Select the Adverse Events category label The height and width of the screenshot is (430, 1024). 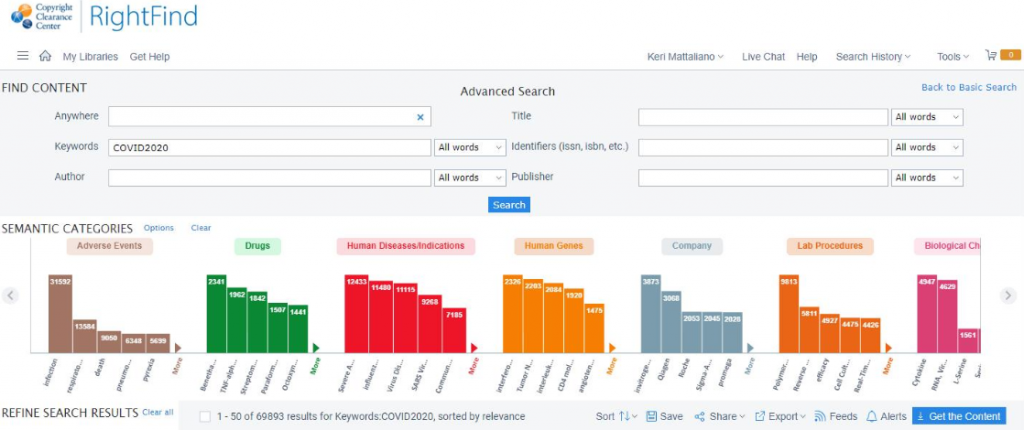tap(110, 246)
